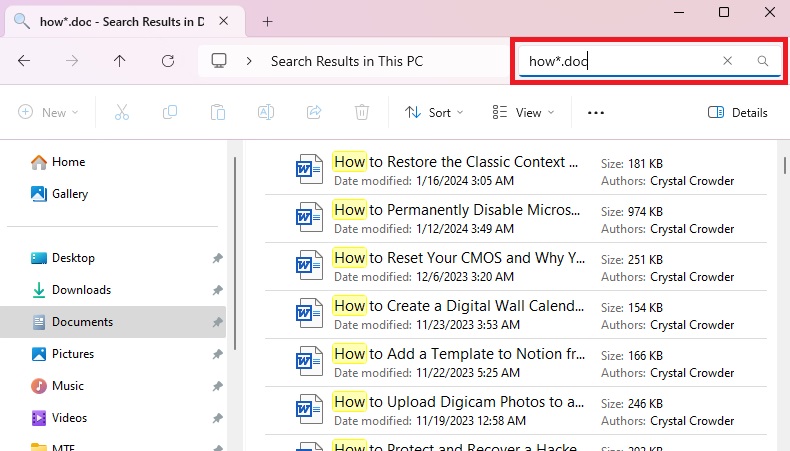Open Pictures in the sidebar

click(62, 354)
